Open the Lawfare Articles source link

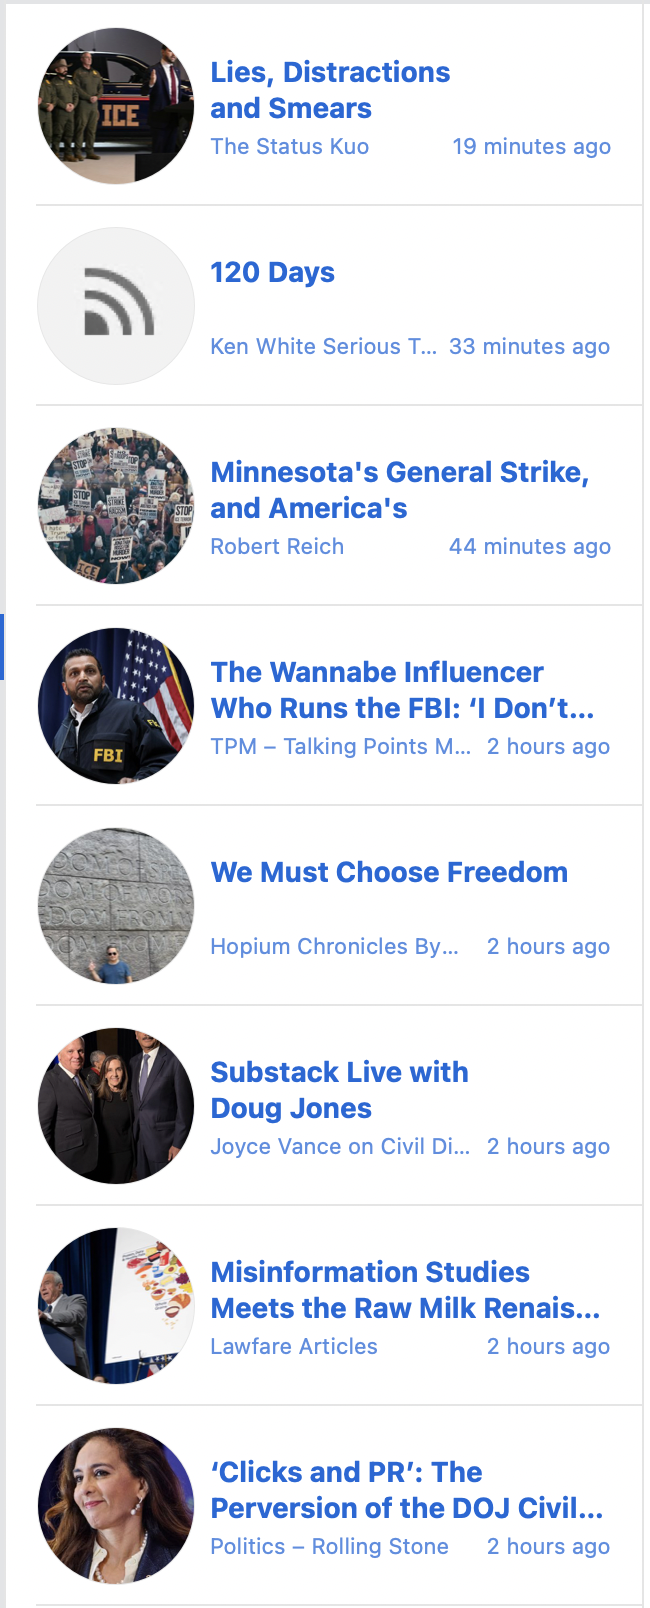(294, 1347)
